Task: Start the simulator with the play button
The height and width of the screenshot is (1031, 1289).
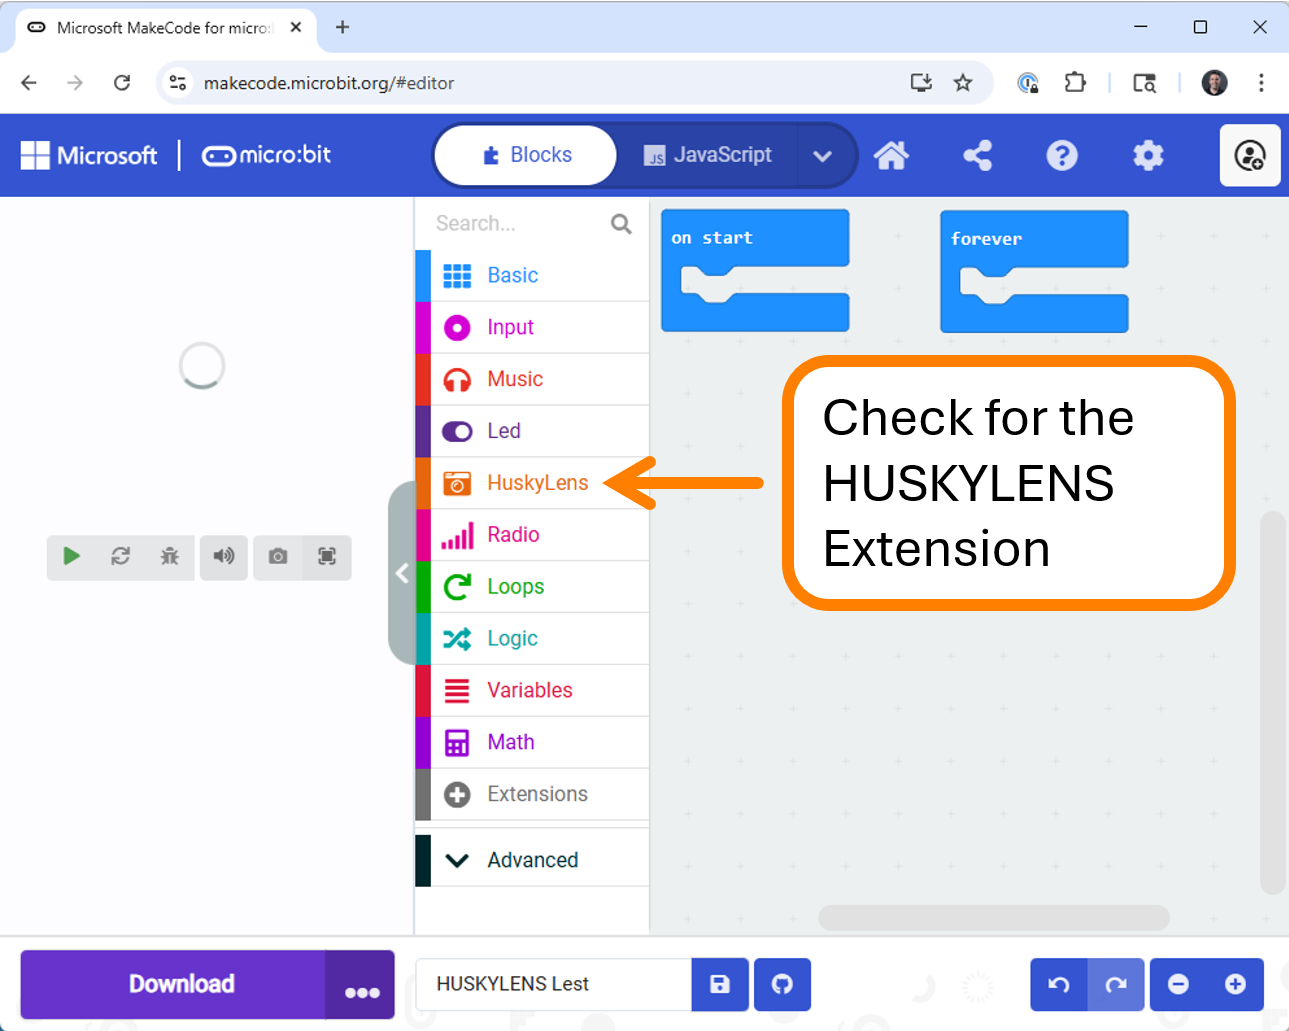Action: [71, 556]
